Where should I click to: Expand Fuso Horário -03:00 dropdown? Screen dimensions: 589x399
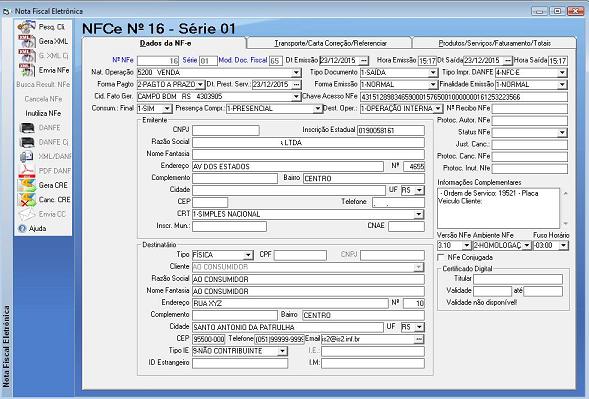[x=563, y=245]
